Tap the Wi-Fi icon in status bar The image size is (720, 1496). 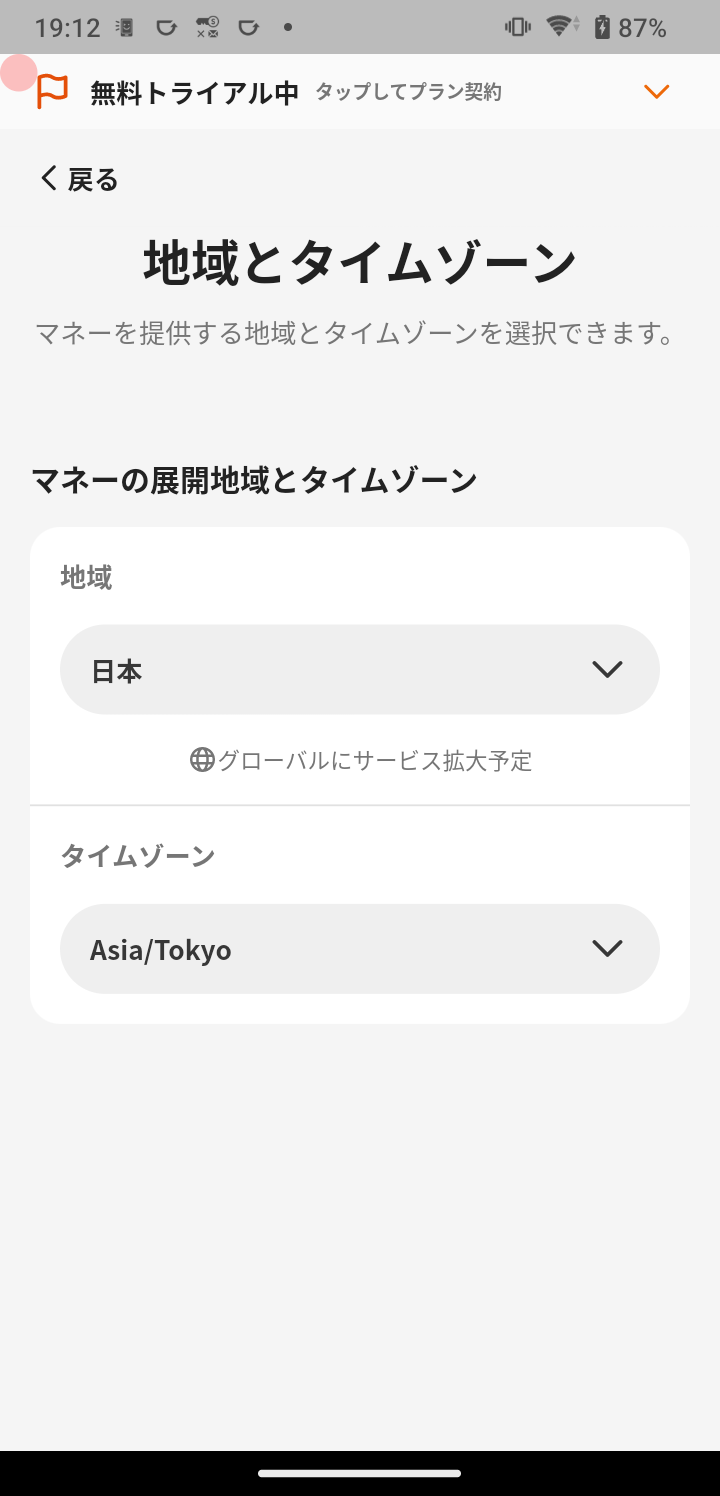coord(560,27)
